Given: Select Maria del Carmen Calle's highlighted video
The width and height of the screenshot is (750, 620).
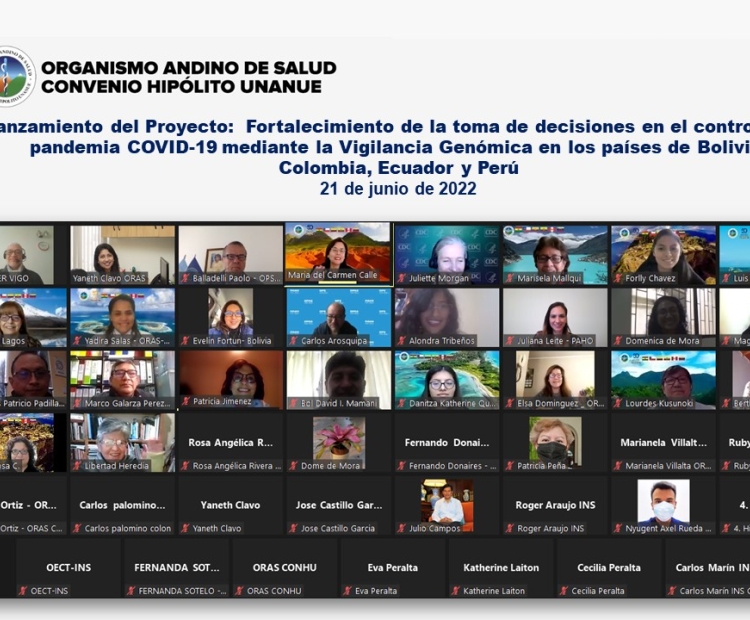Looking at the screenshot, I should pyautogui.click(x=338, y=253).
